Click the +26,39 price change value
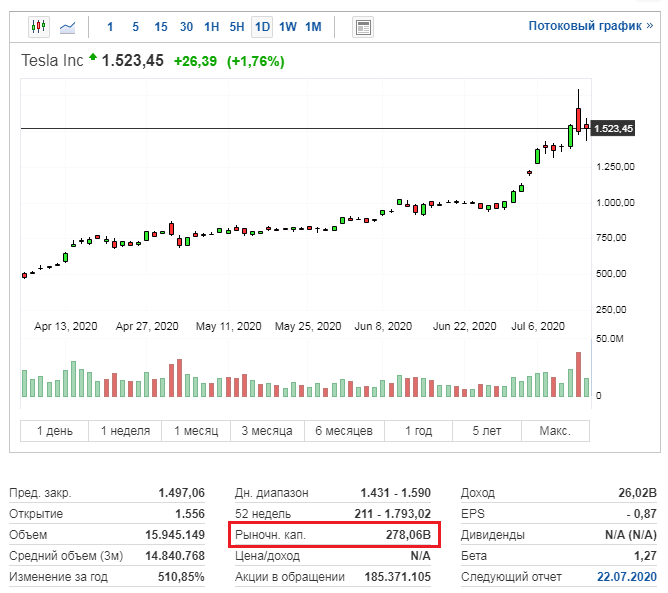Viewport: 668px width, 593px height. [x=195, y=61]
